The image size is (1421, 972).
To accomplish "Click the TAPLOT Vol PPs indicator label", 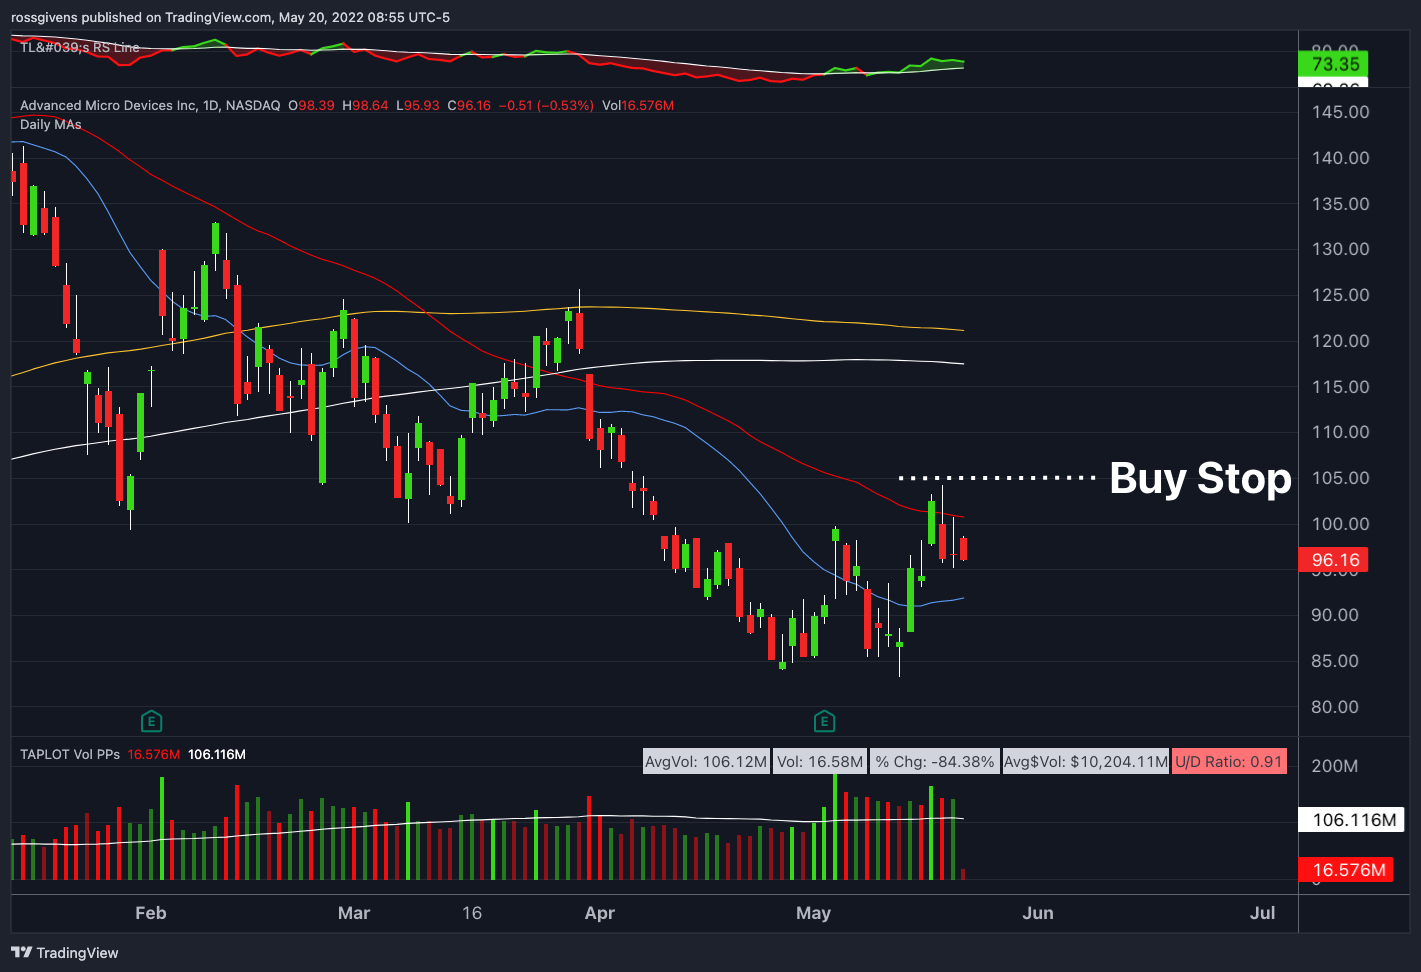I will [x=70, y=755].
